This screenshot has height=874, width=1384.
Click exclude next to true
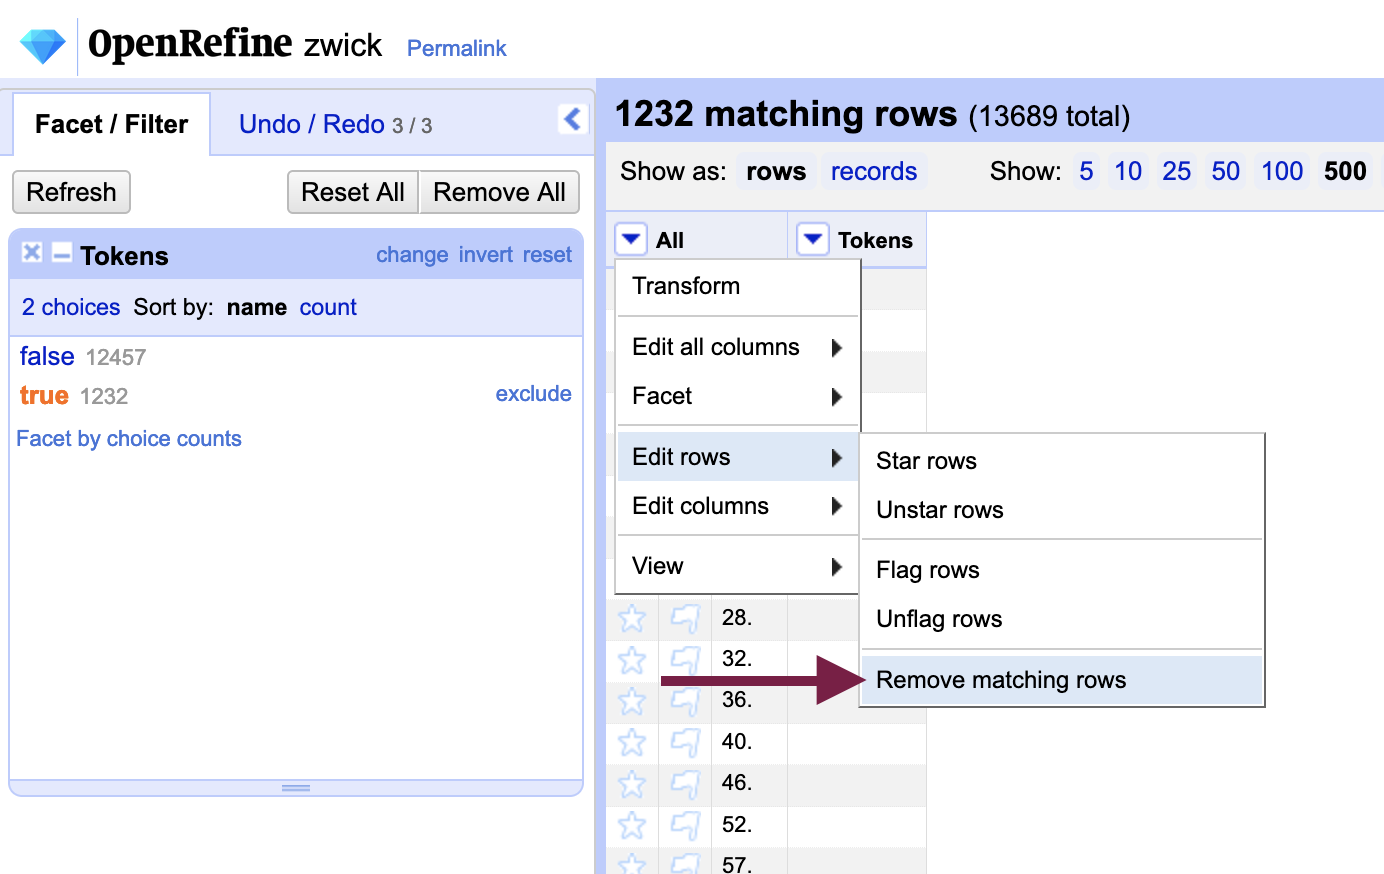coord(533,394)
